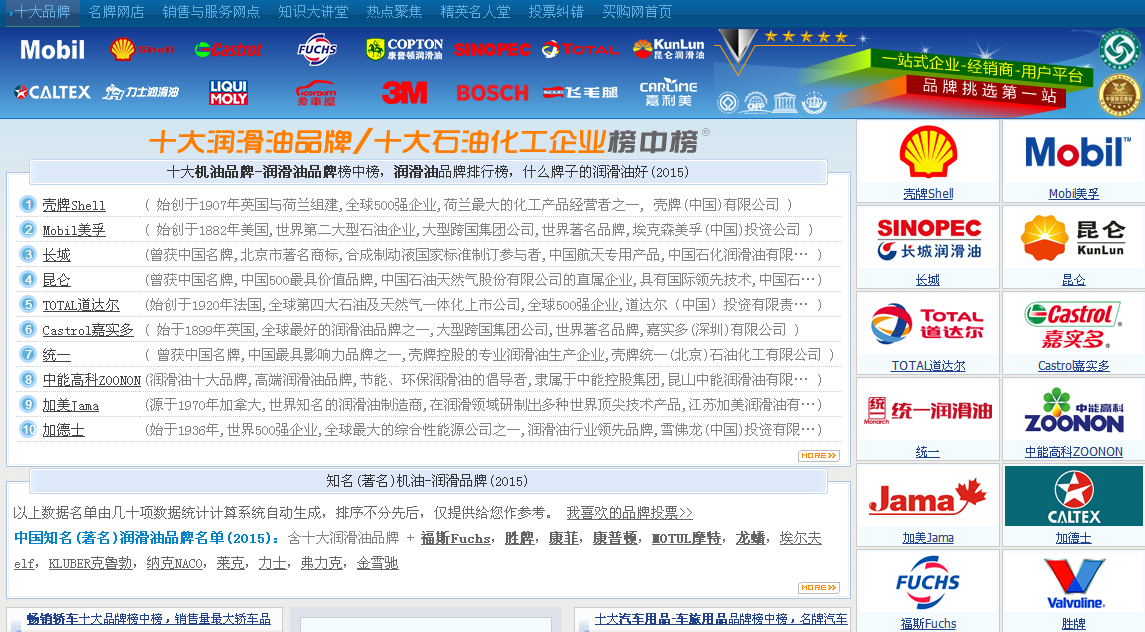
Task: Click the TOTAL logo in the banner
Action: point(580,50)
